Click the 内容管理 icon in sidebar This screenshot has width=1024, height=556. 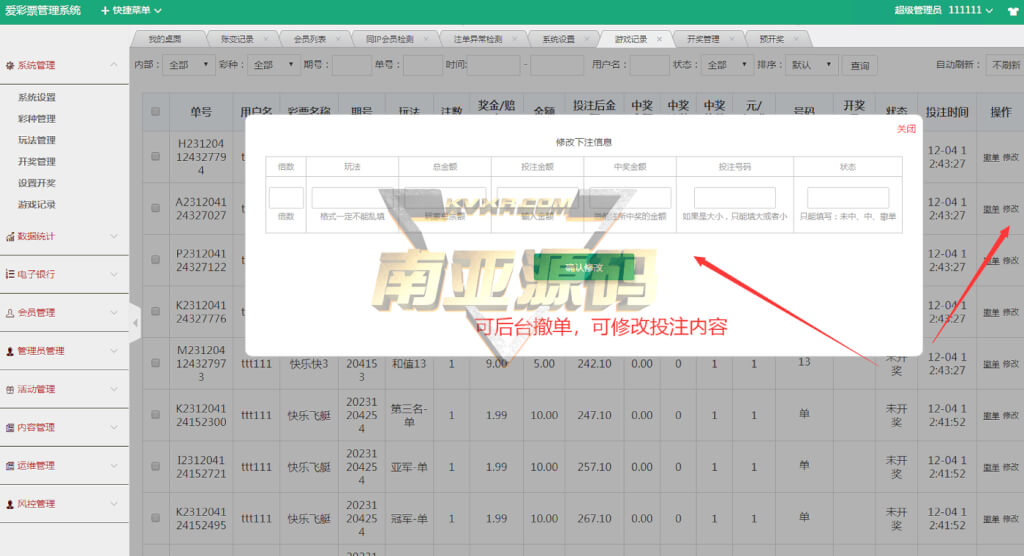[x=10, y=428]
